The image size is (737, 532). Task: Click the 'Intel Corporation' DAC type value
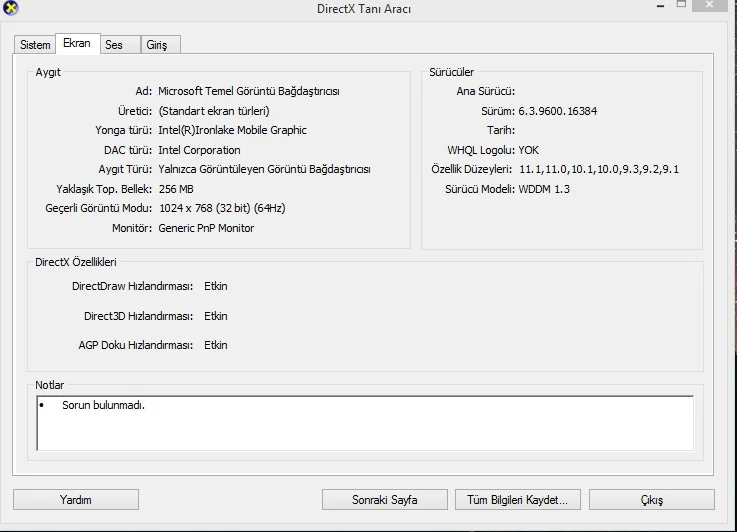[x=199, y=150]
